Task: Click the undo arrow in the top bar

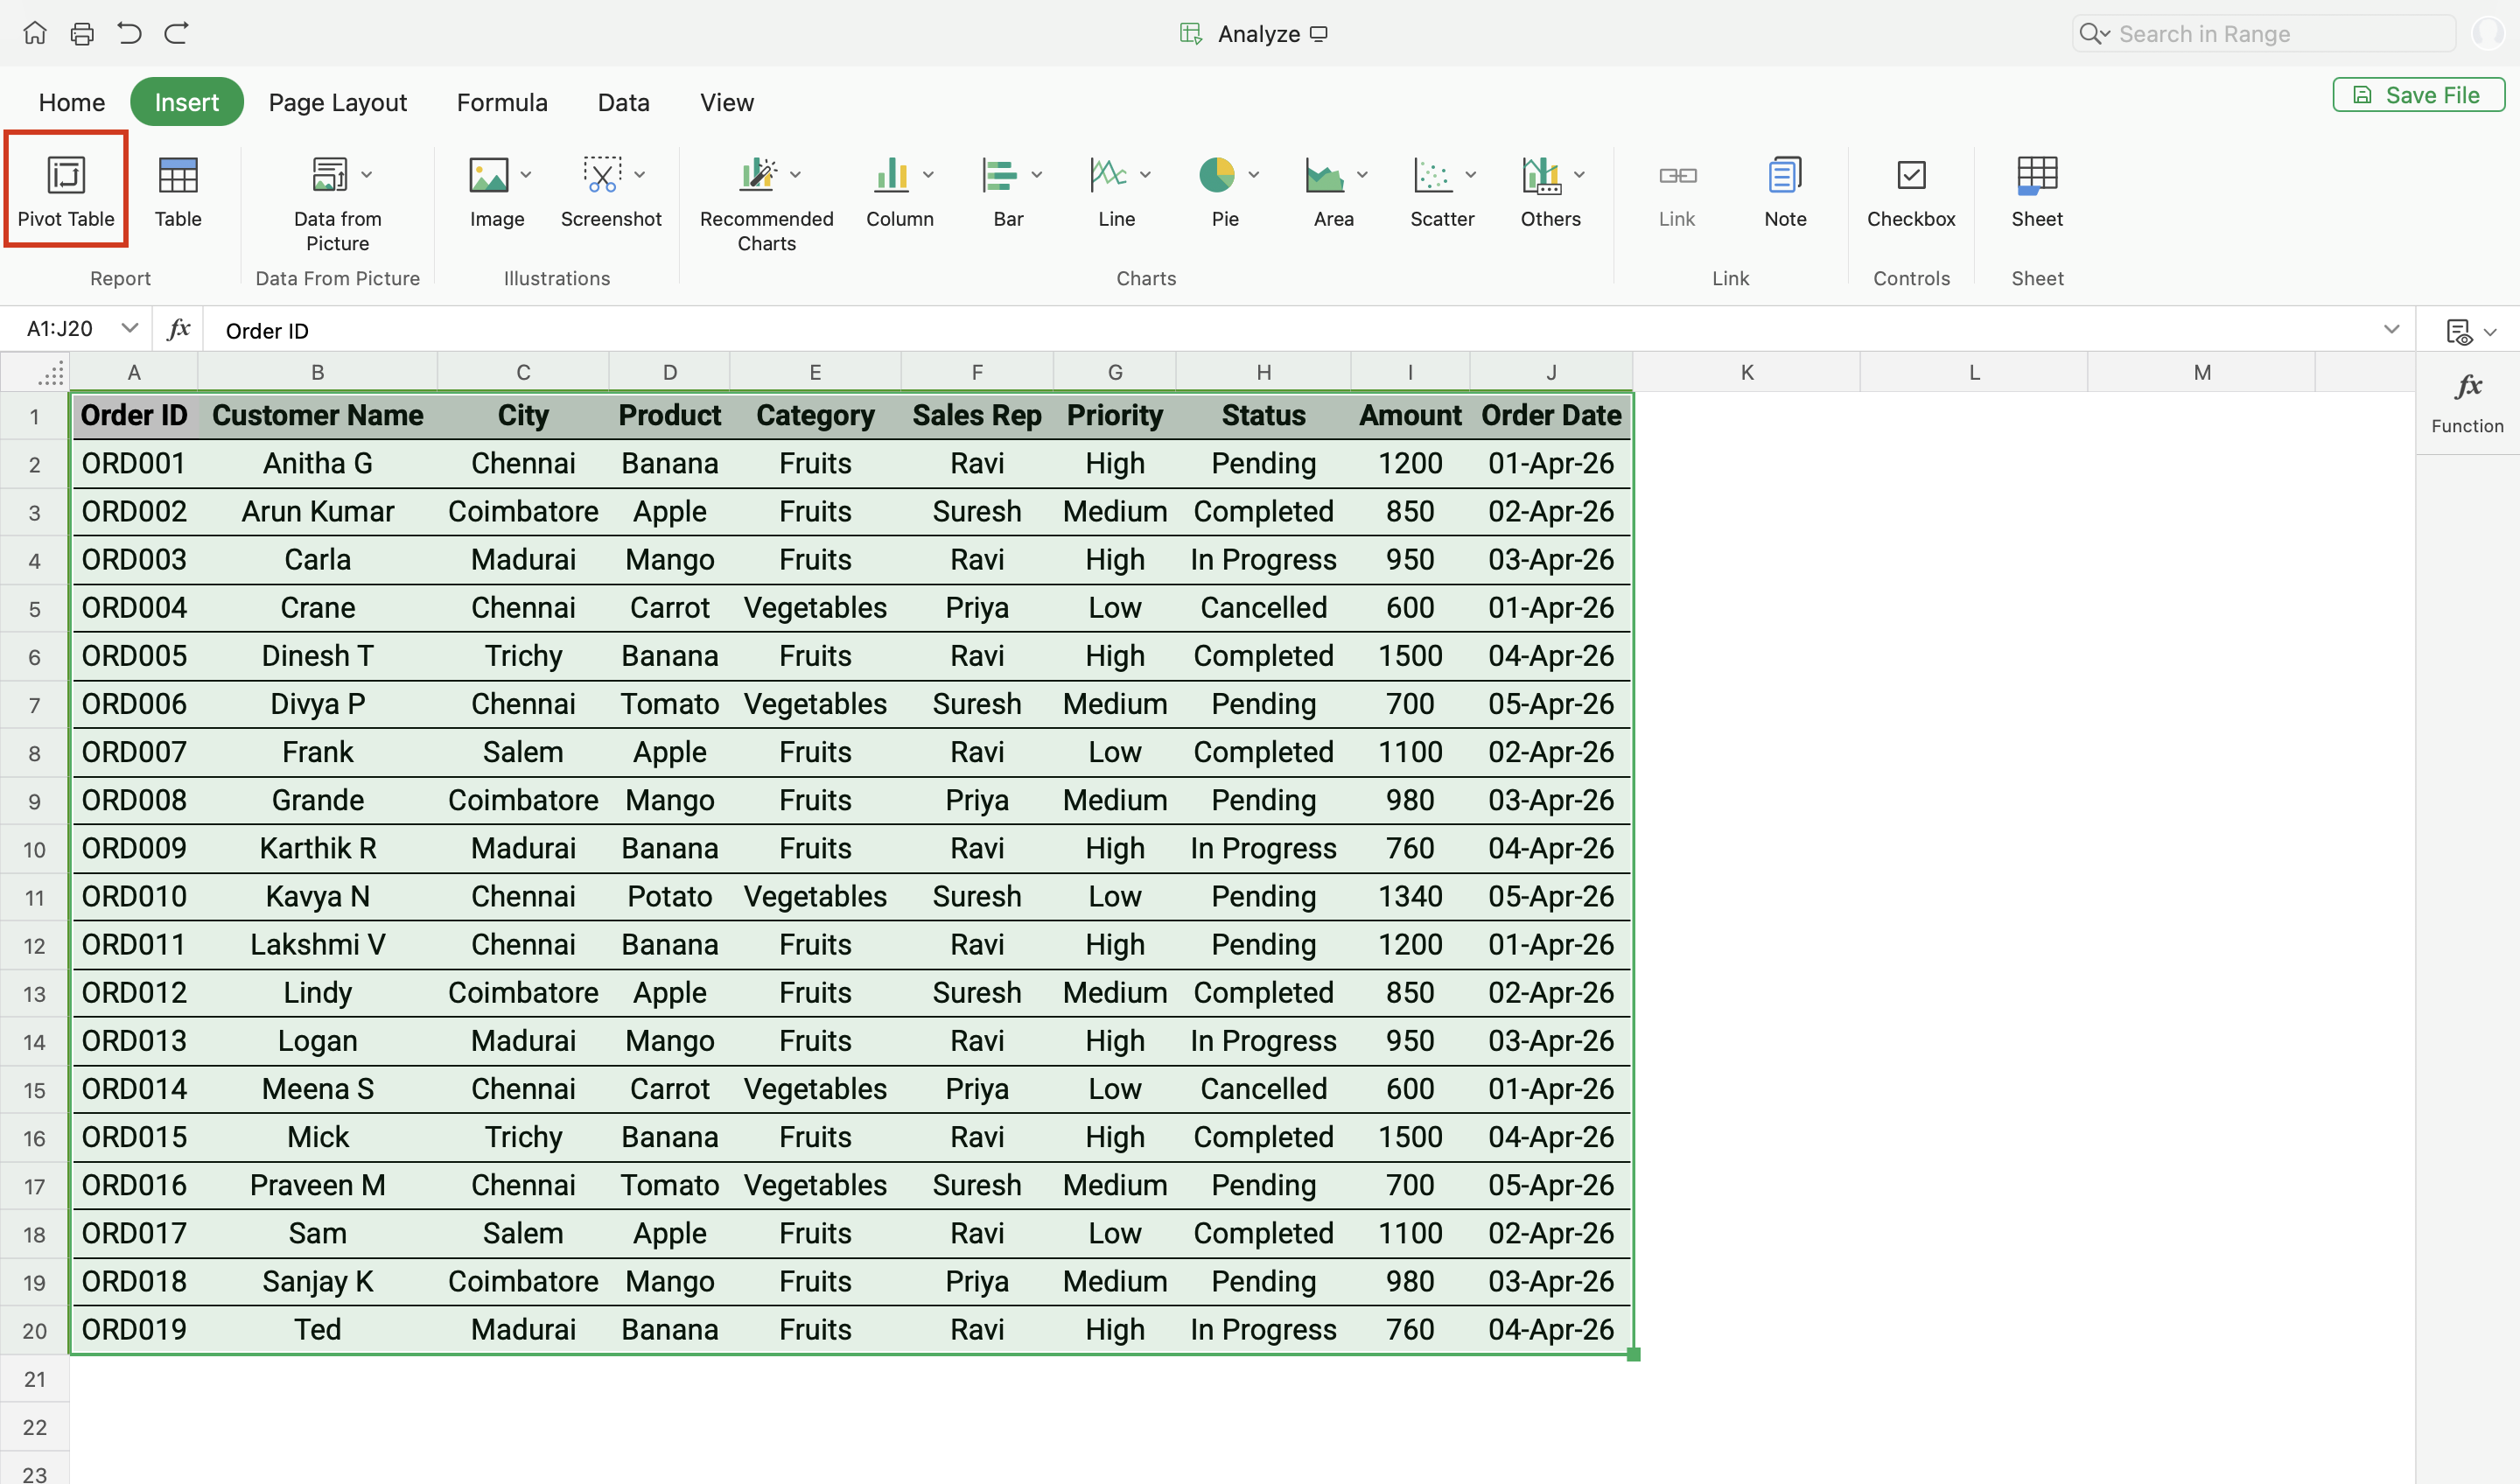Action: pos(129,33)
